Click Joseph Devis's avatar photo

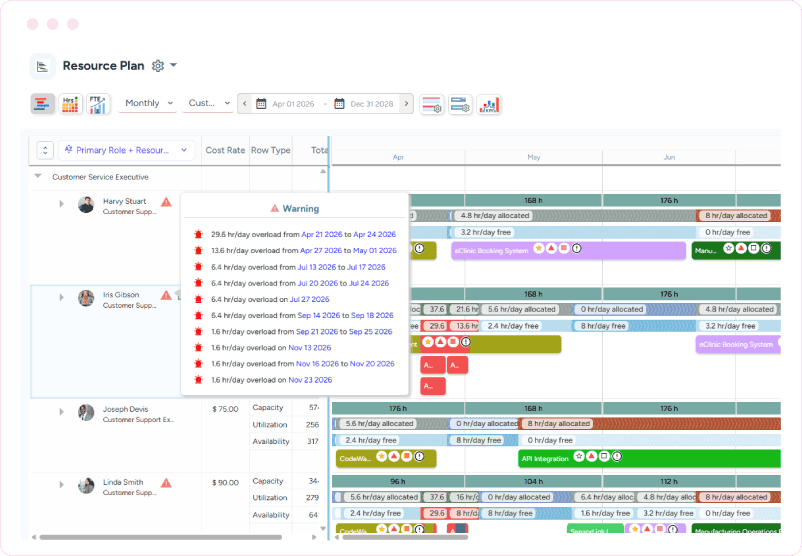point(86,413)
